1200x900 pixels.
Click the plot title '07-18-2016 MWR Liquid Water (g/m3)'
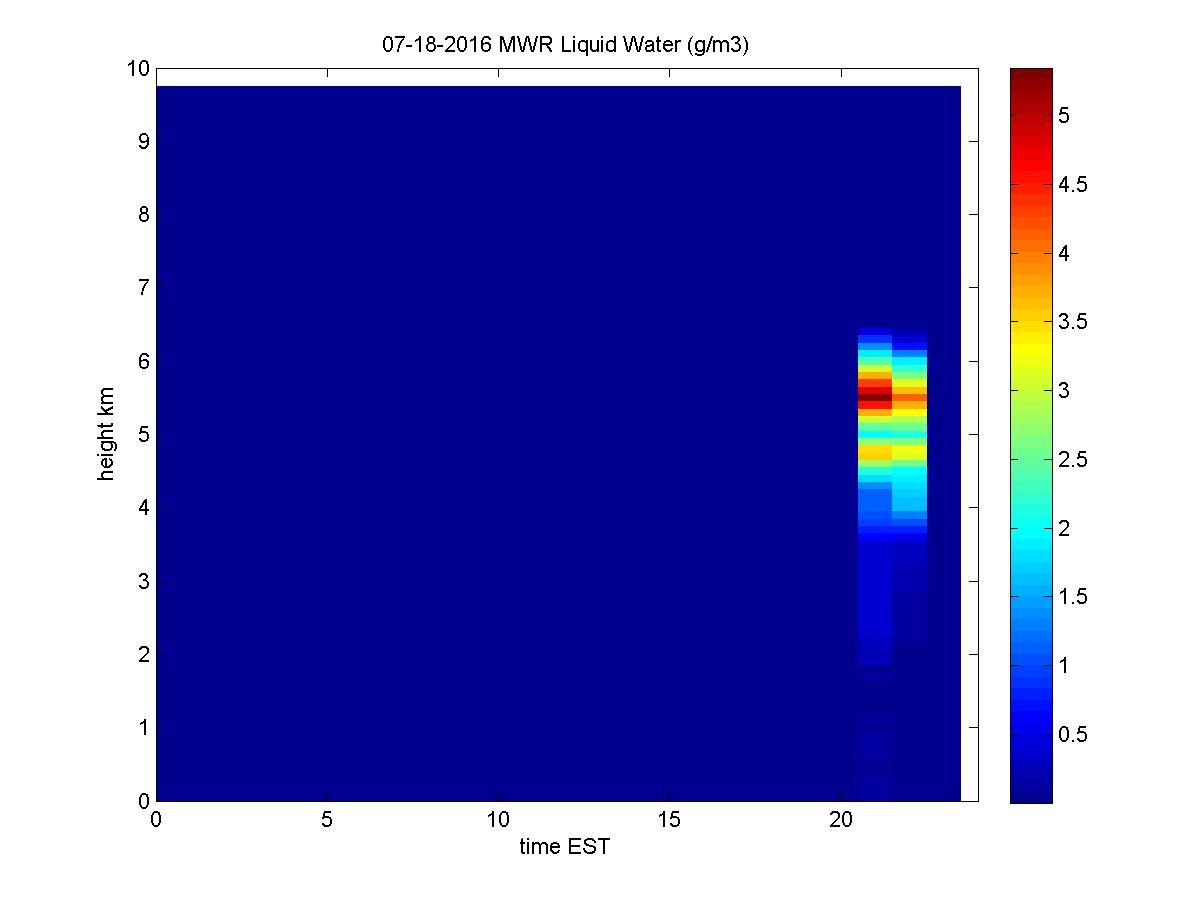tap(566, 43)
